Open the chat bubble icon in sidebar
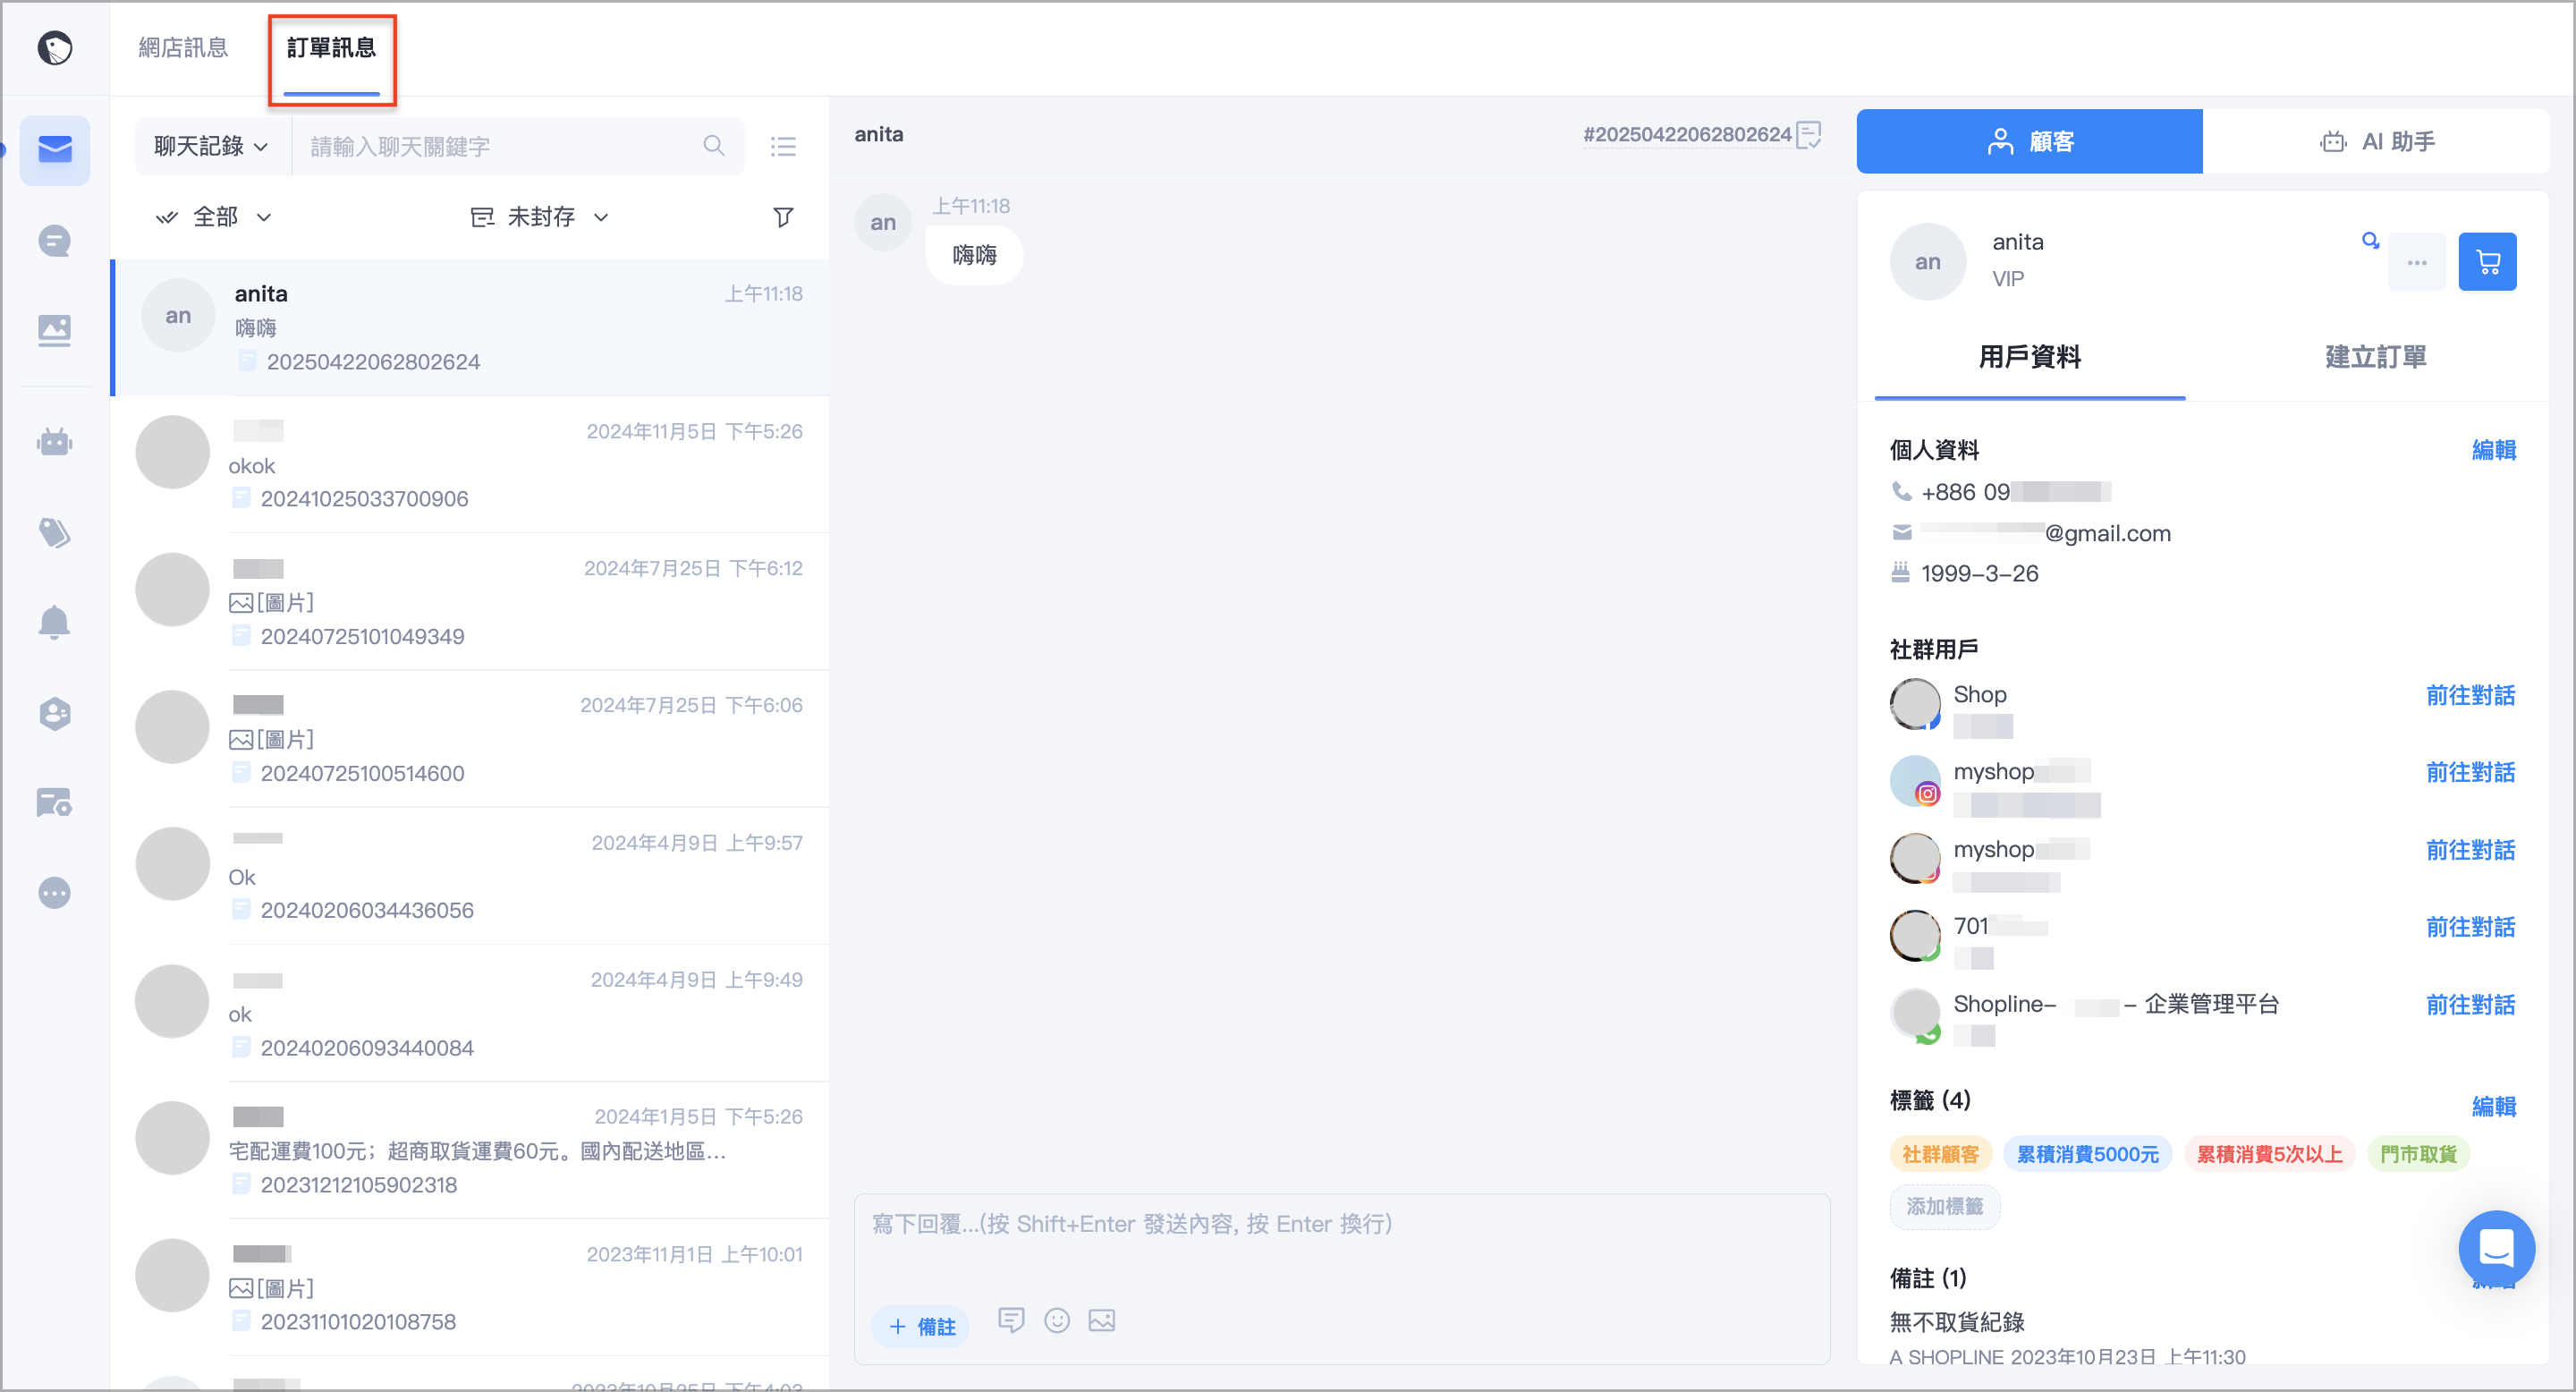 coord(55,241)
